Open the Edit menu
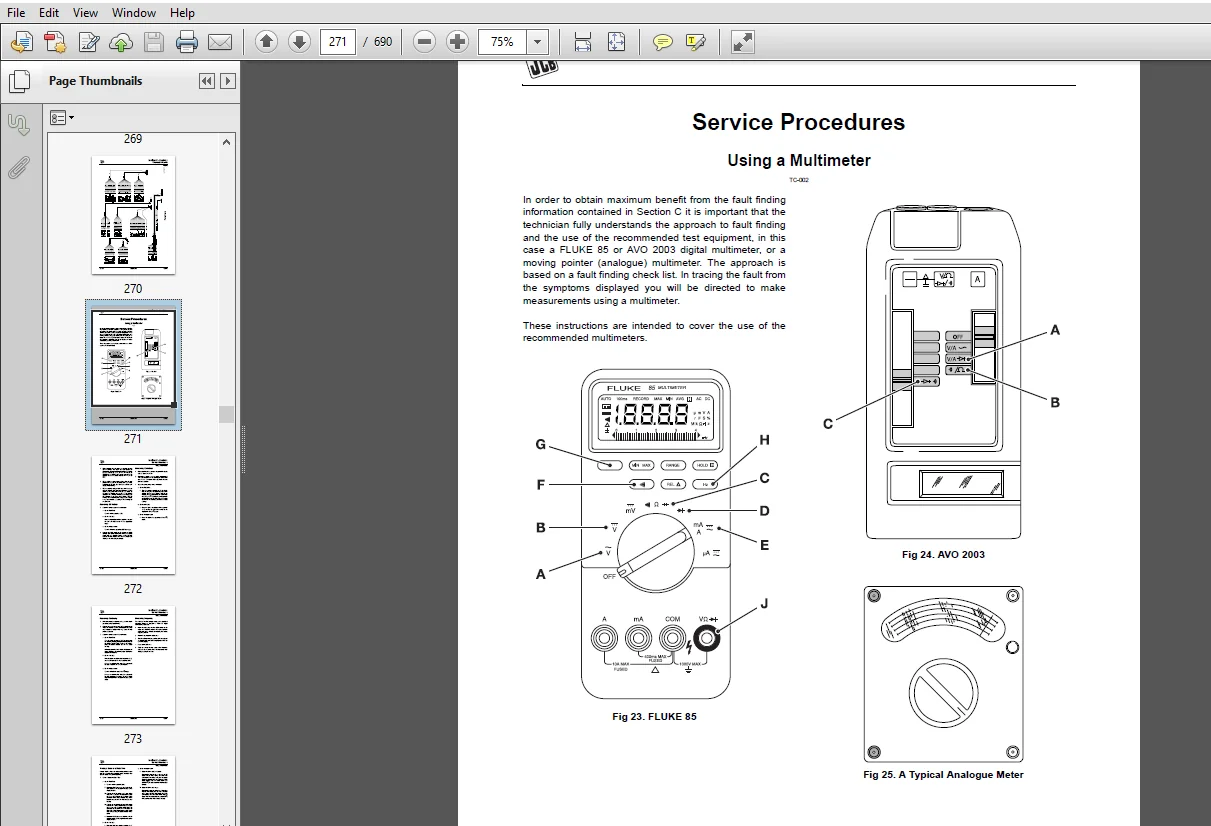Image resolution: width=1211 pixels, height=826 pixels. click(x=49, y=13)
